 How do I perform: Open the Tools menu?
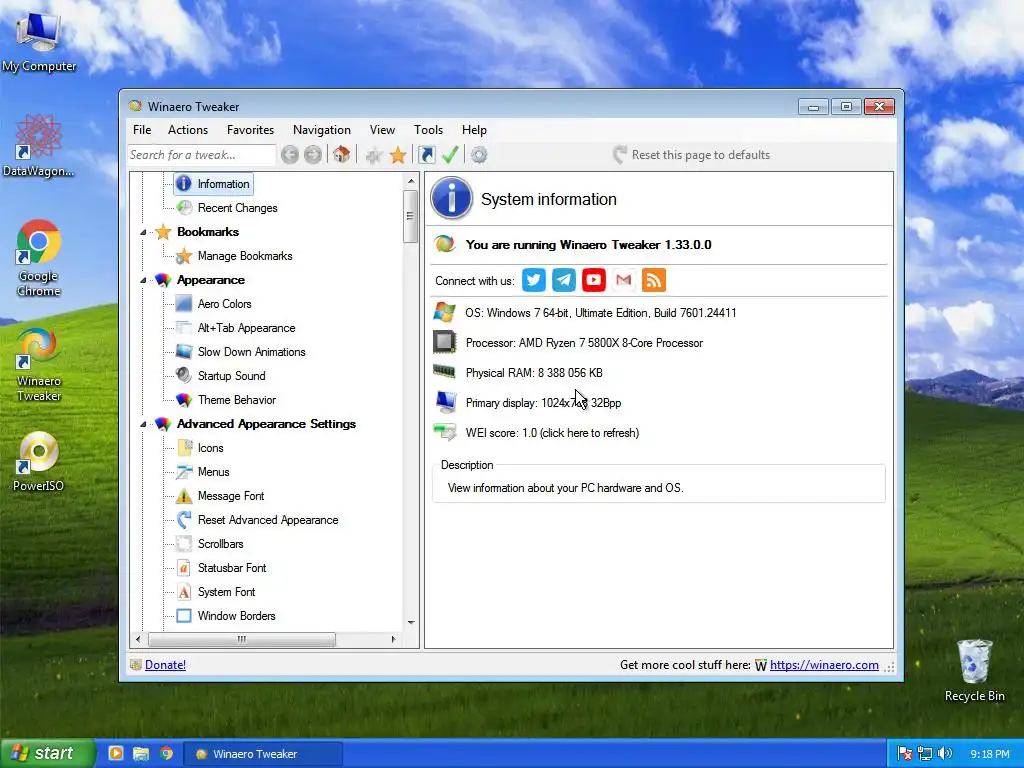pos(428,130)
